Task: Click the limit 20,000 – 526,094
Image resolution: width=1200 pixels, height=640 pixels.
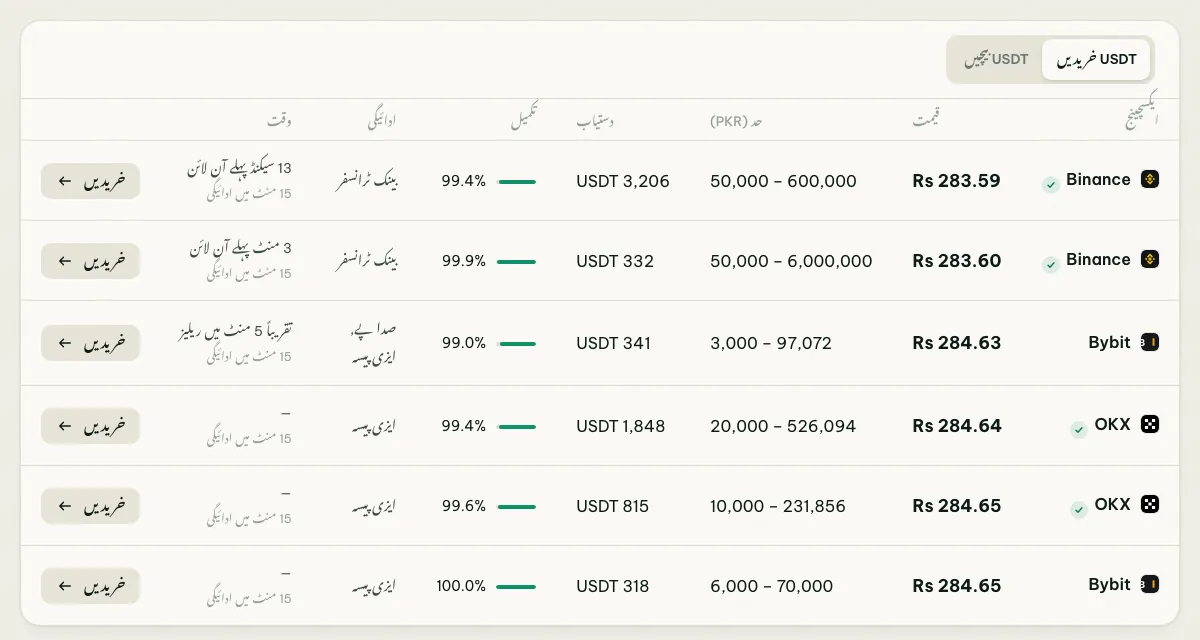Action: coord(783,426)
